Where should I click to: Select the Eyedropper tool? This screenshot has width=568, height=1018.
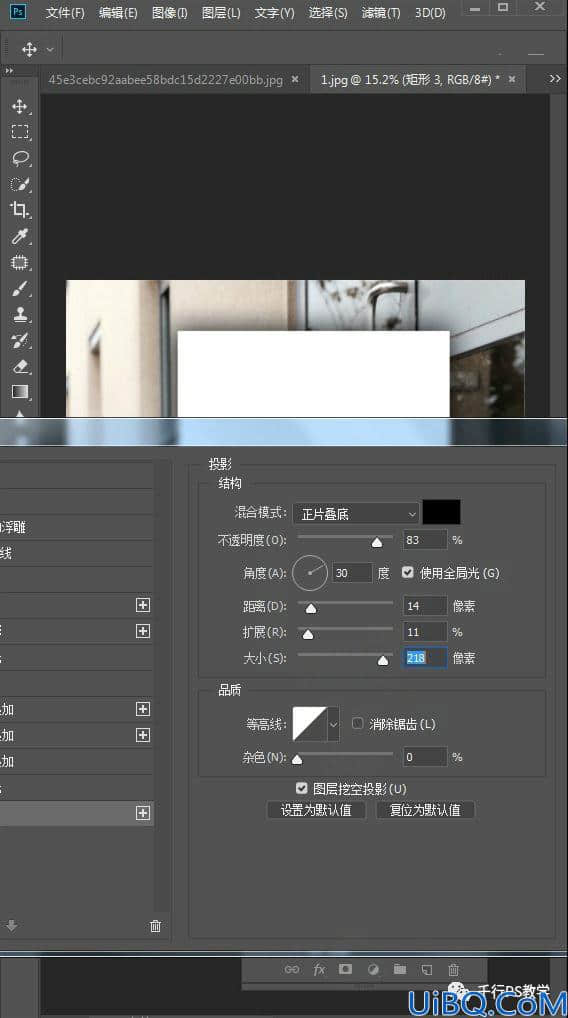[x=19, y=236]
